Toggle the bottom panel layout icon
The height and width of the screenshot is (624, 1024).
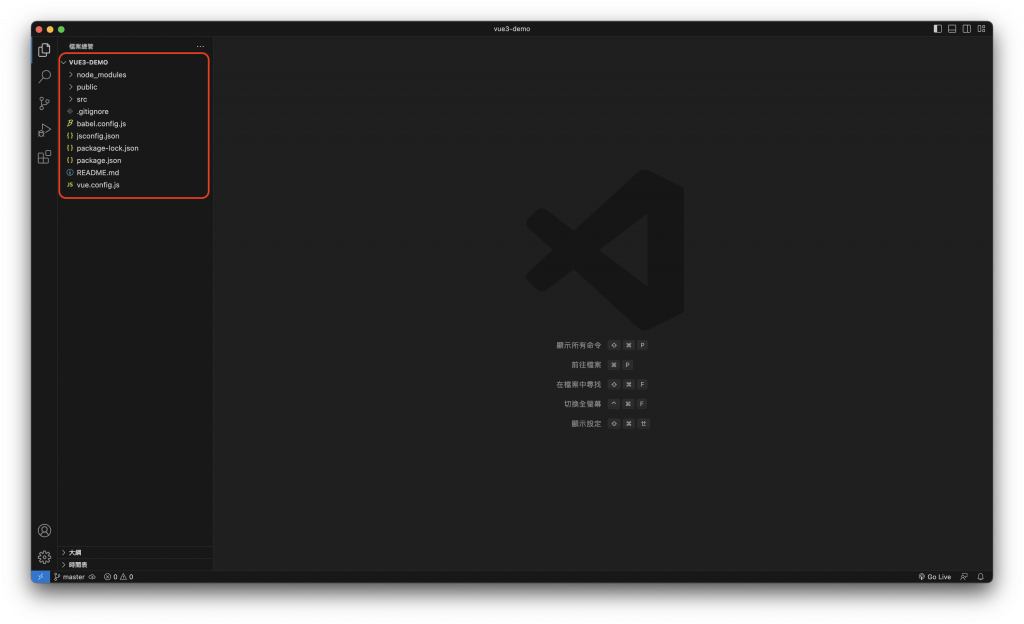952,29
